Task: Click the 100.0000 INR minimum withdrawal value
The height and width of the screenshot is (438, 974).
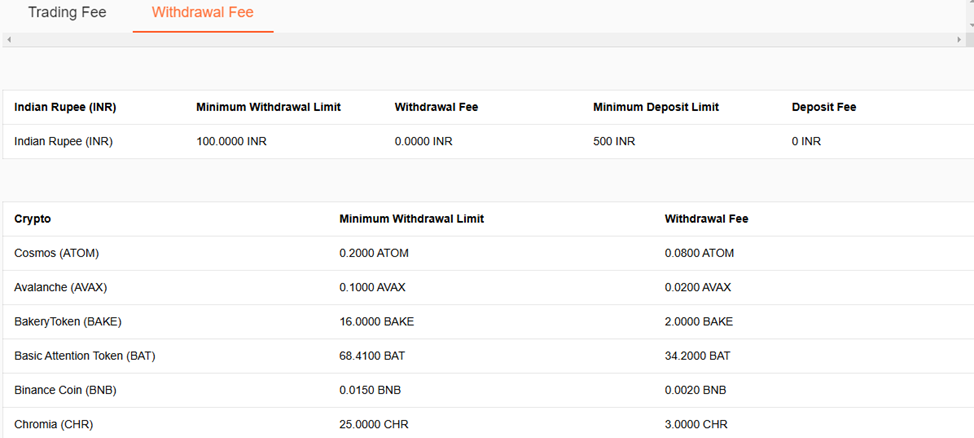Action: (x=231, y=141)
